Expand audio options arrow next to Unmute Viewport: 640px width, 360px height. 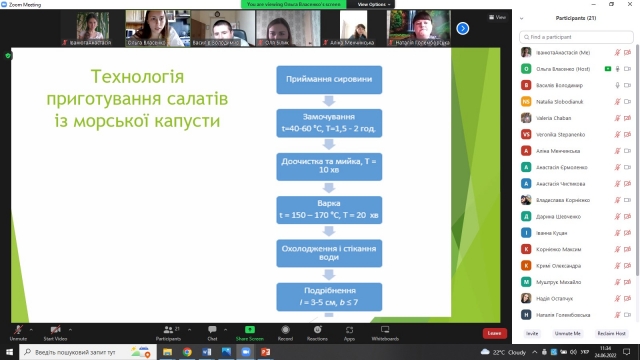coord(31,329)
